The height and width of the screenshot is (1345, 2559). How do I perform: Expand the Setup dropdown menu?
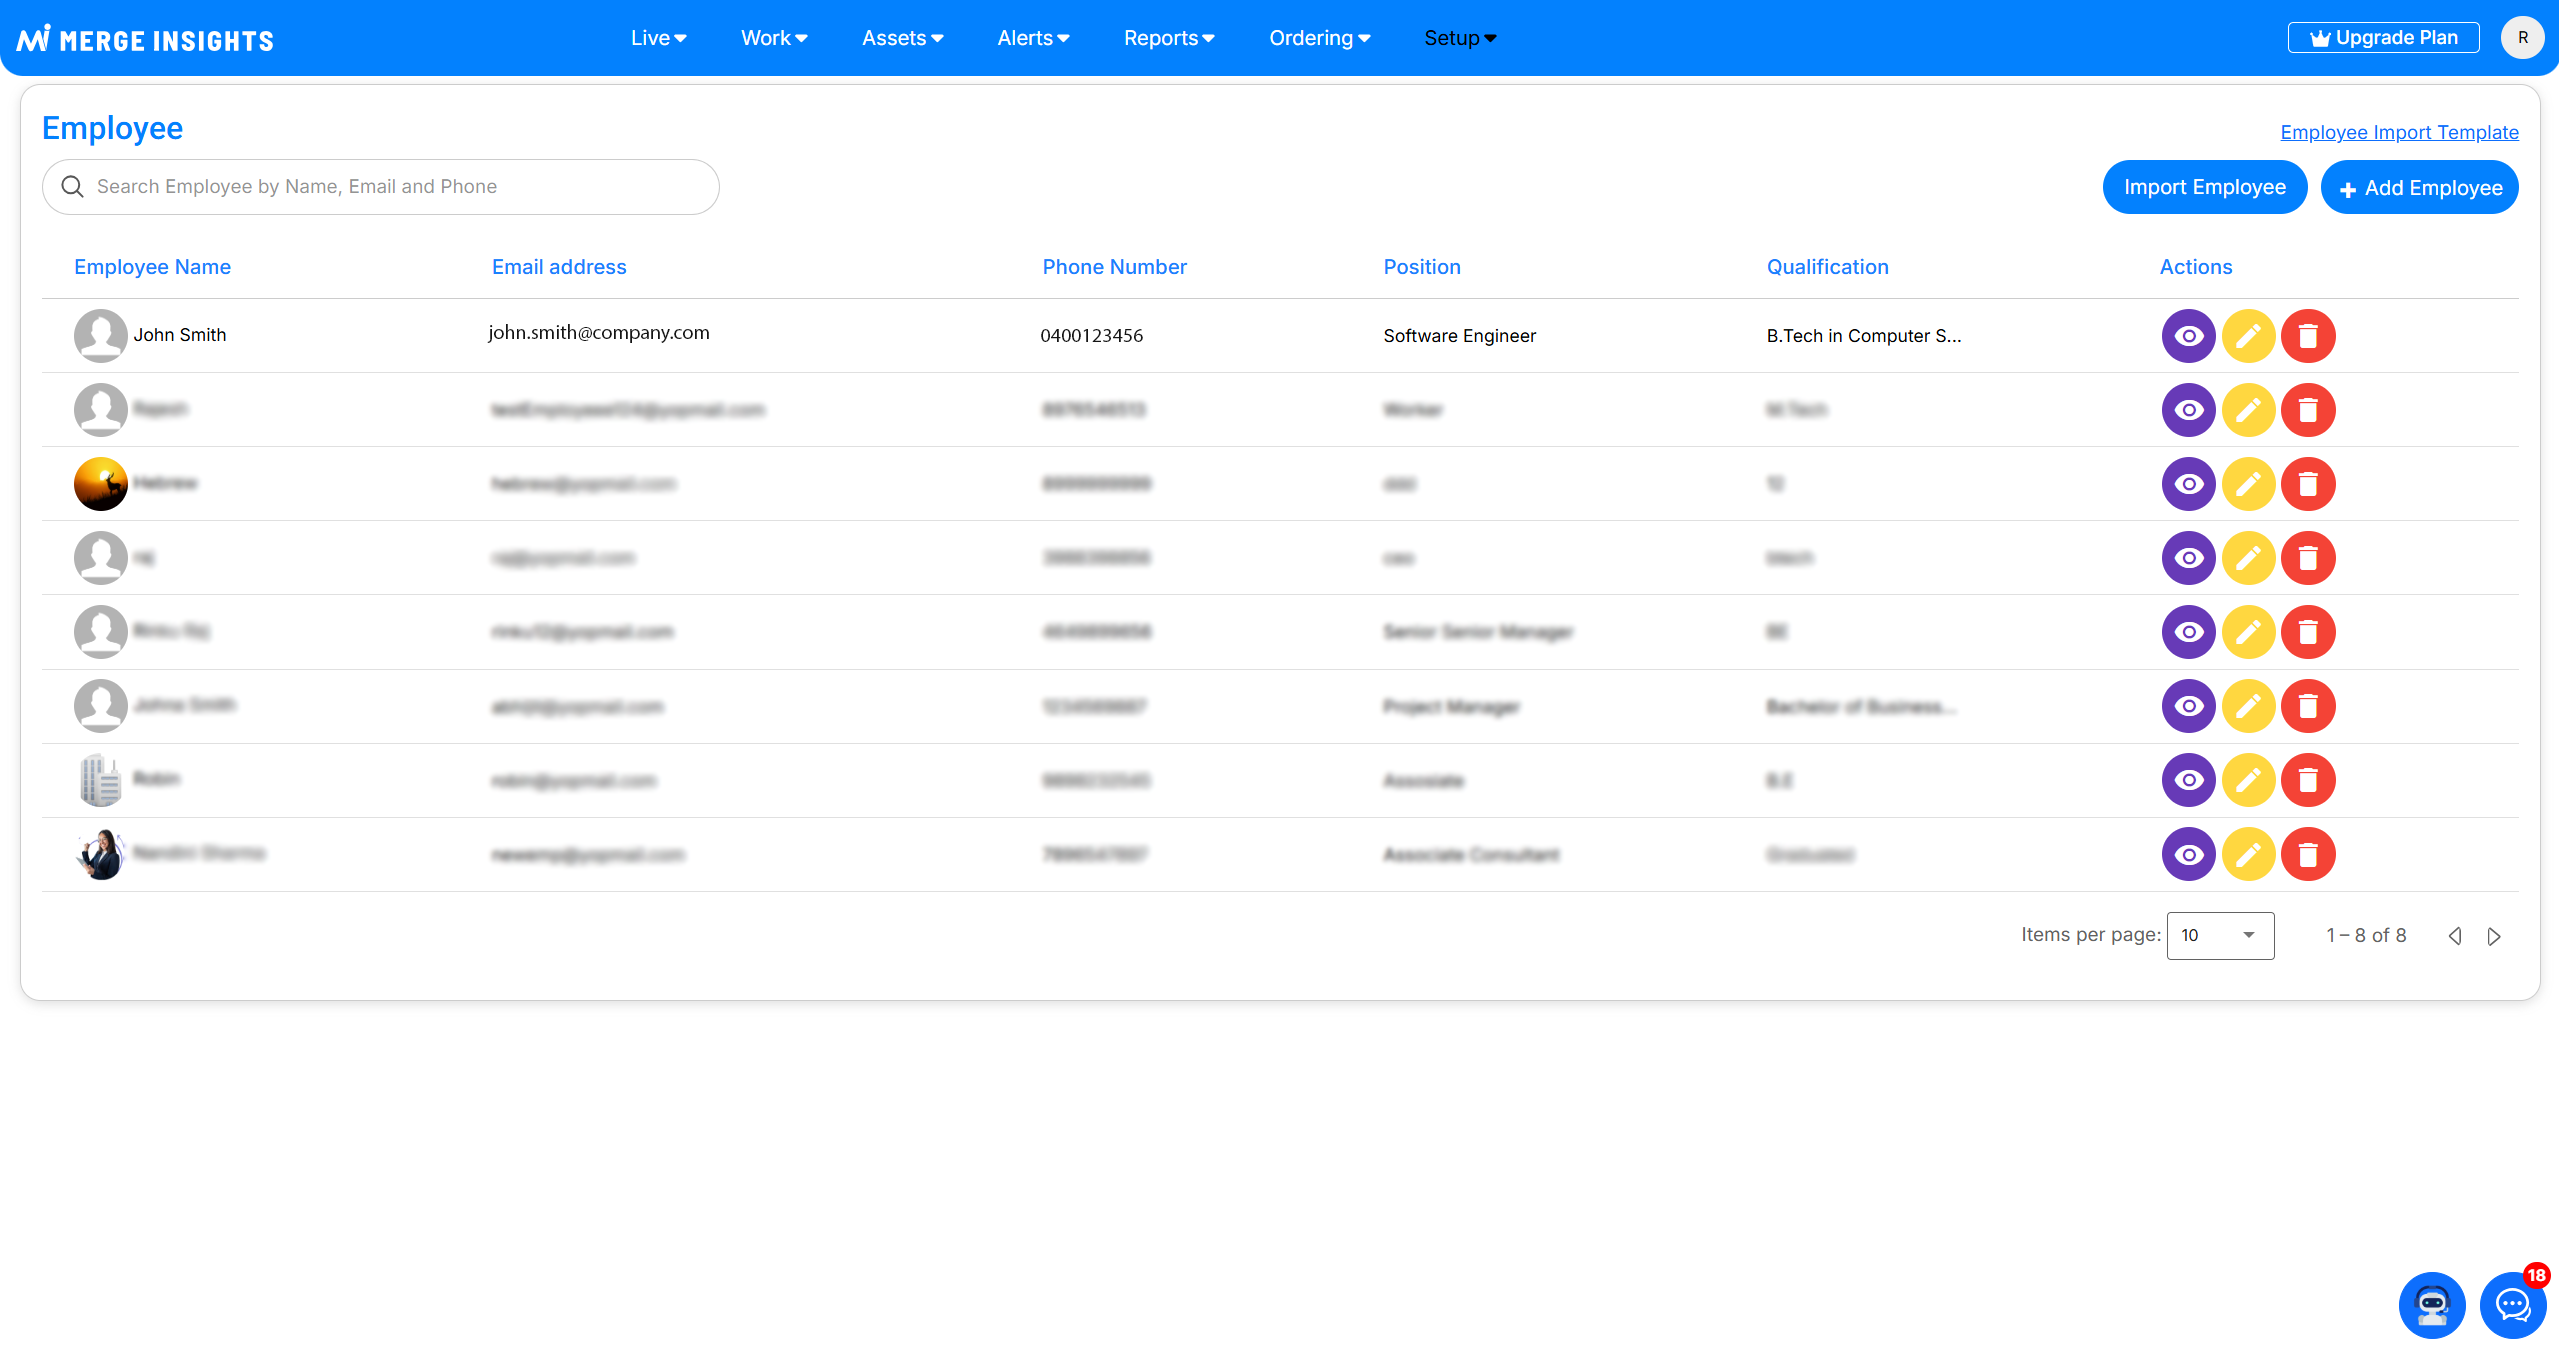[1459, 38]
